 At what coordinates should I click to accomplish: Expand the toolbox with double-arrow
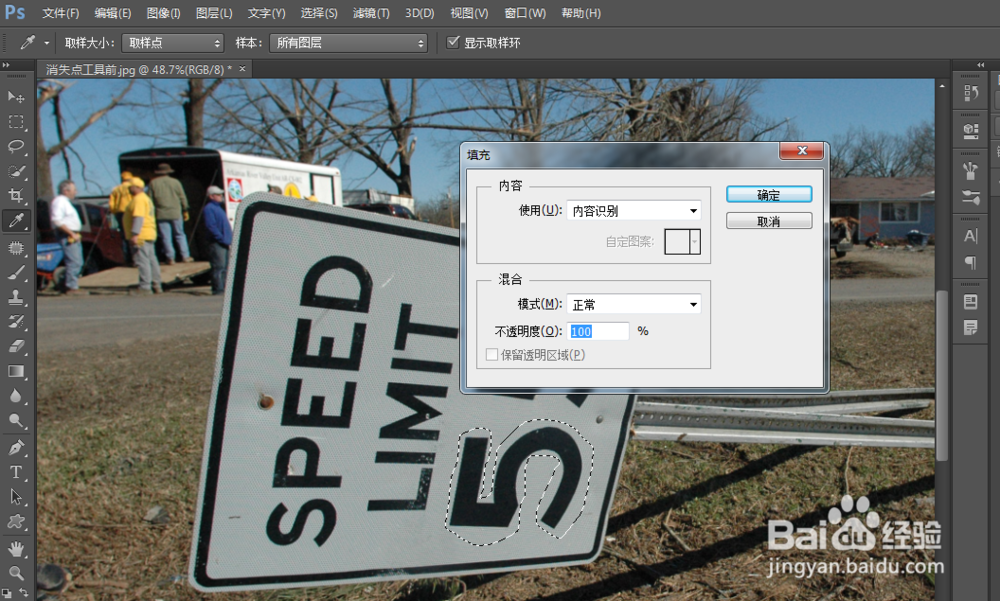tap(6, 65)
